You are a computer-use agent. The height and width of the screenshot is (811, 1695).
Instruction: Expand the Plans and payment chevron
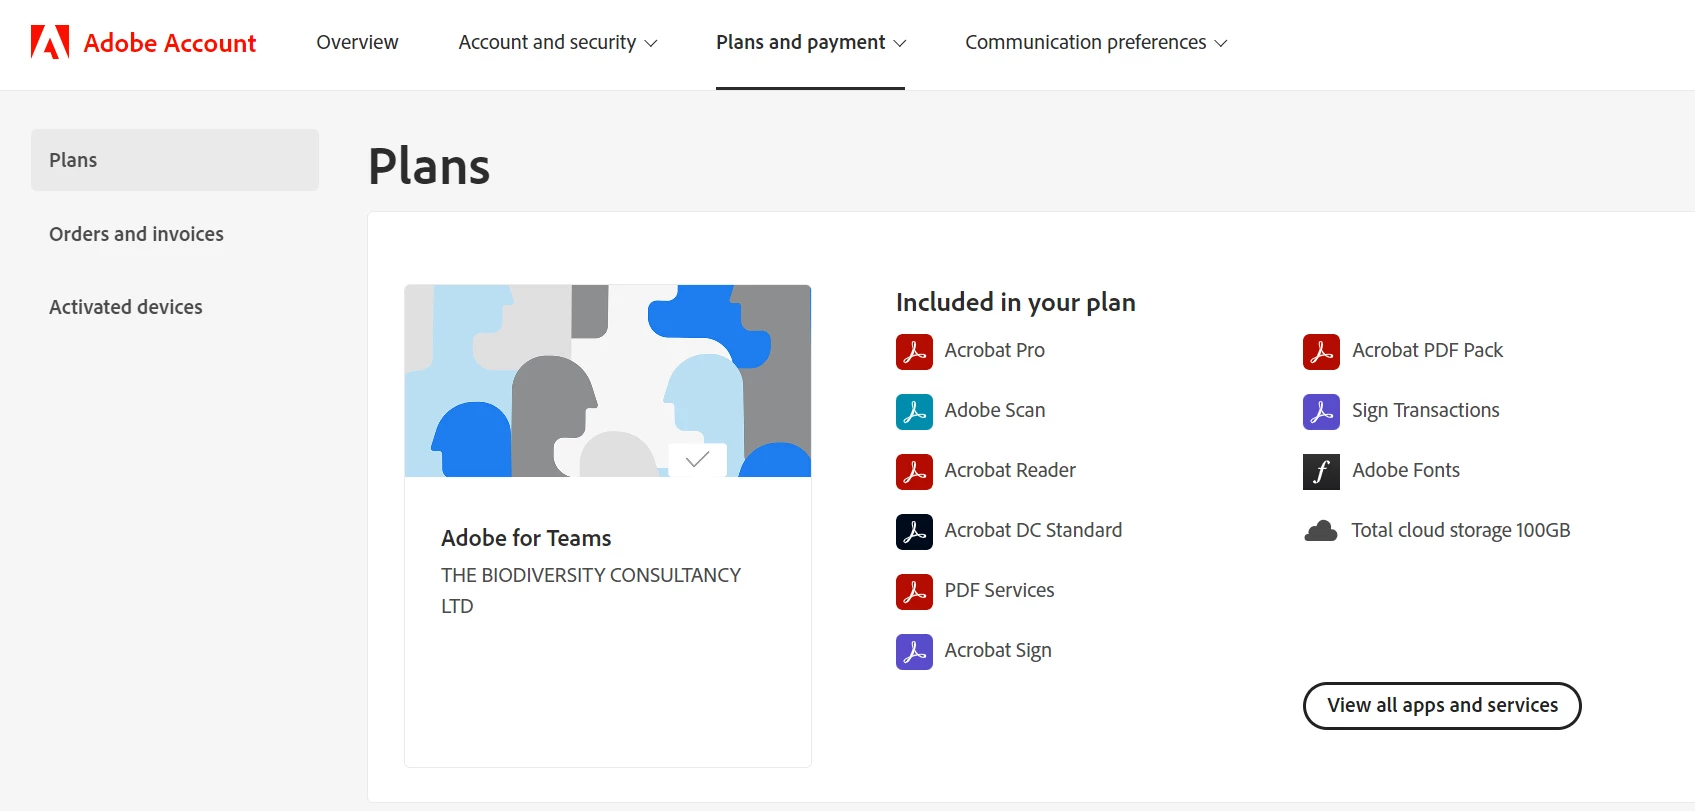[899, 43]
